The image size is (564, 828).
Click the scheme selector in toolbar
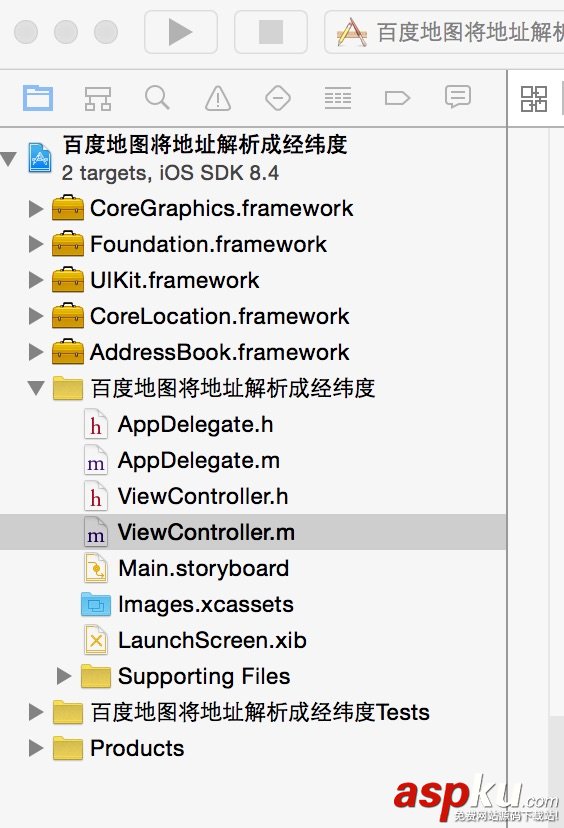click(x=445, y=32)
